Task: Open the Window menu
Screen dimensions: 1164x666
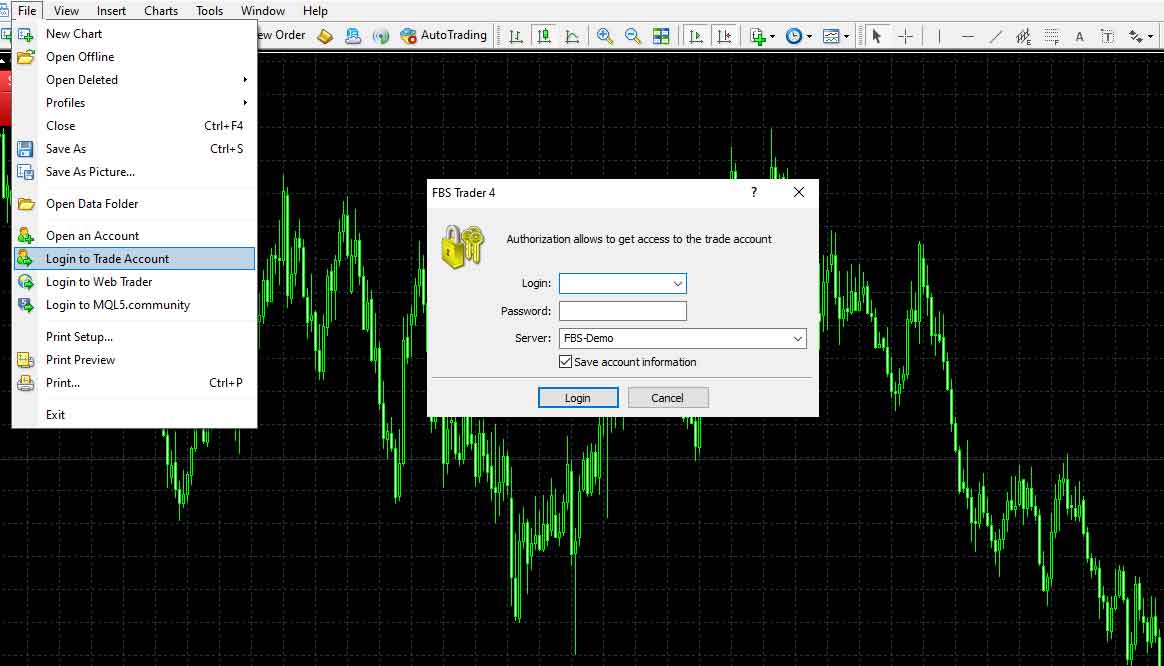Action: [263, 10]
